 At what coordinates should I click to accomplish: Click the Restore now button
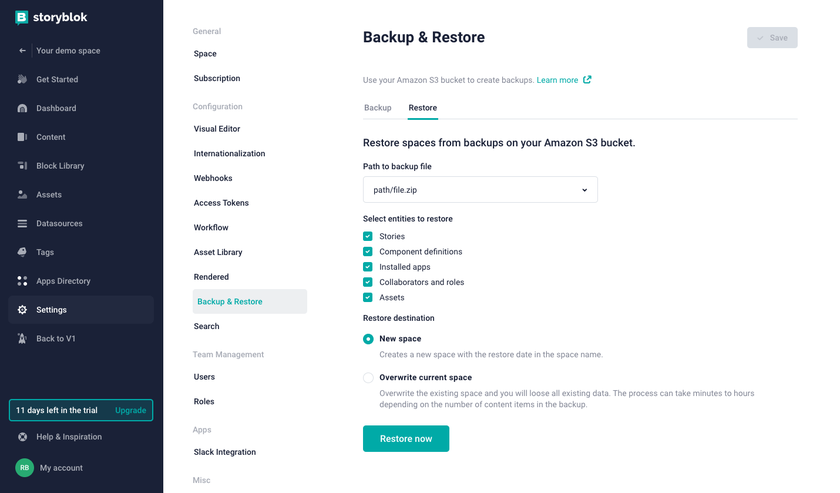pos(406,439)
